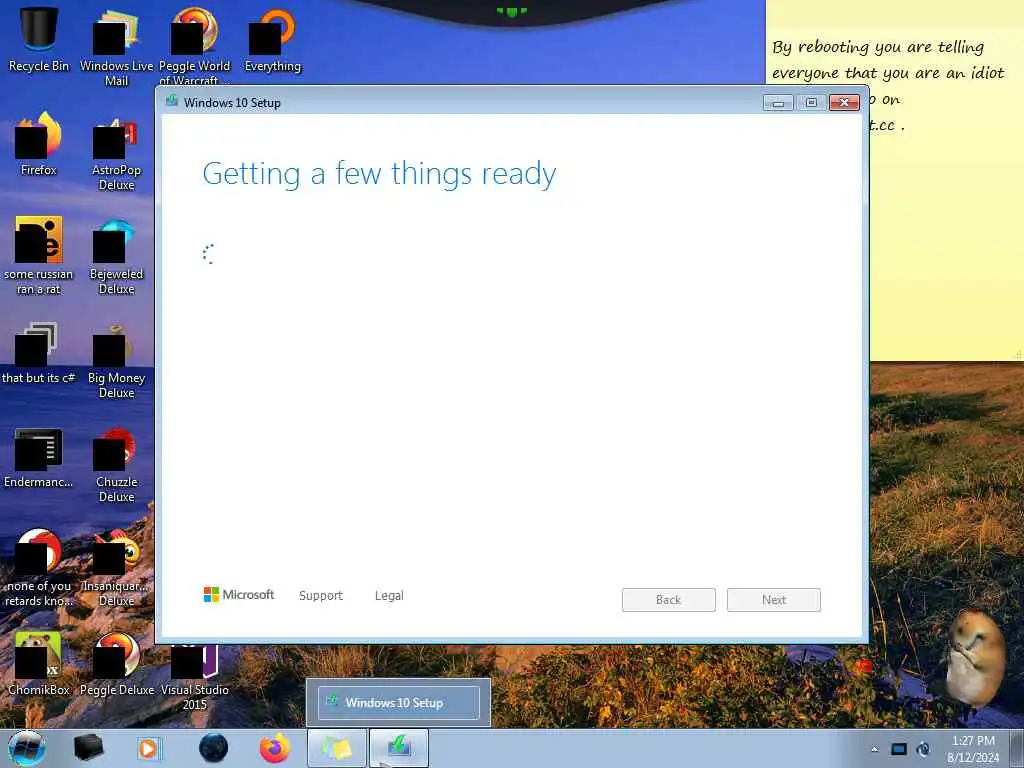This screenshot has width=1024, height=768.
Task: Select the 'some russian ran a rat' icon
Action: pos(39,255)
